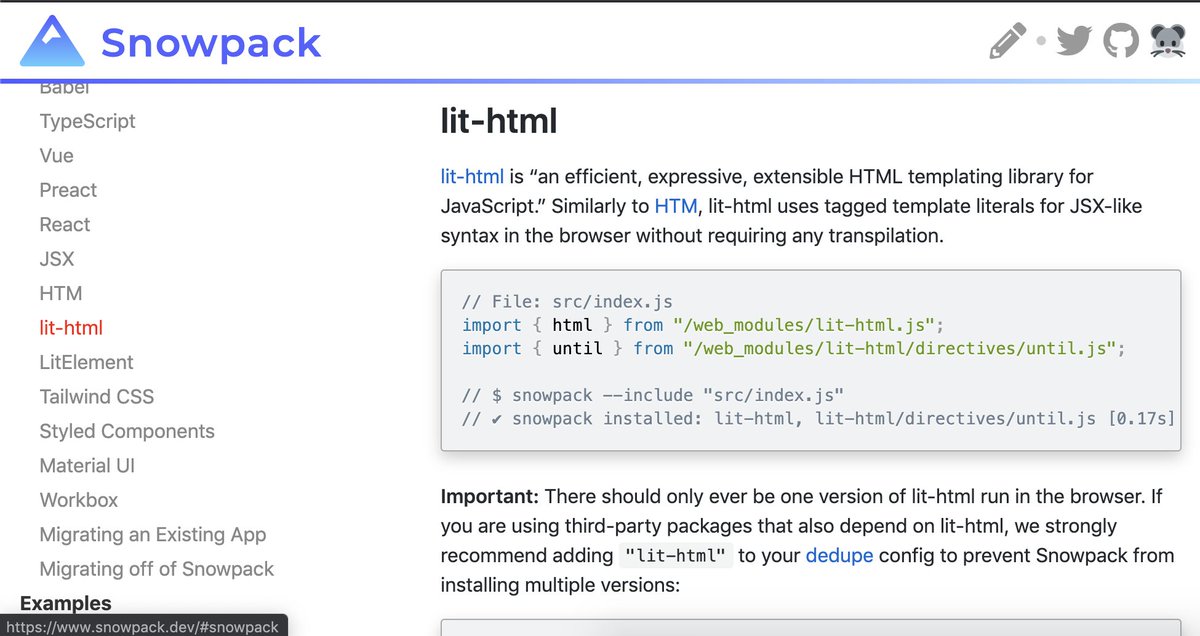Viewport: 1200px width, 636px height.
Task: Click the mouse emoji icon in header
Action: pyautogui.click(x=1168, y=41)
